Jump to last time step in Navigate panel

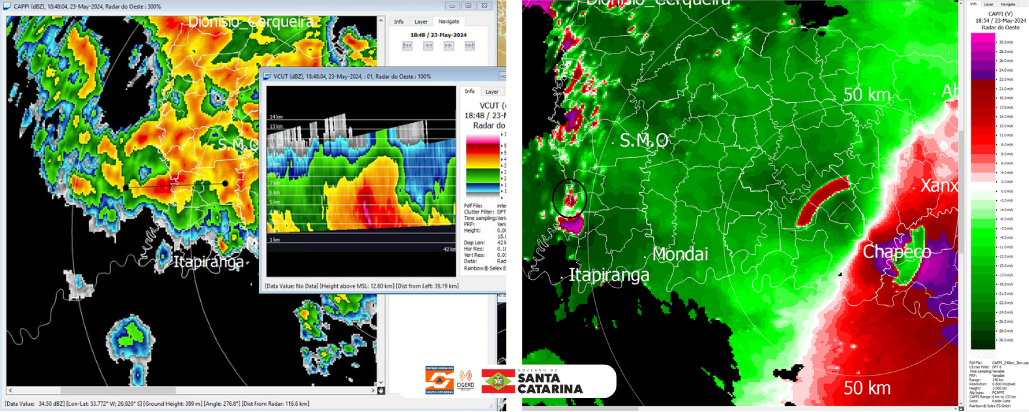(470, 46)
